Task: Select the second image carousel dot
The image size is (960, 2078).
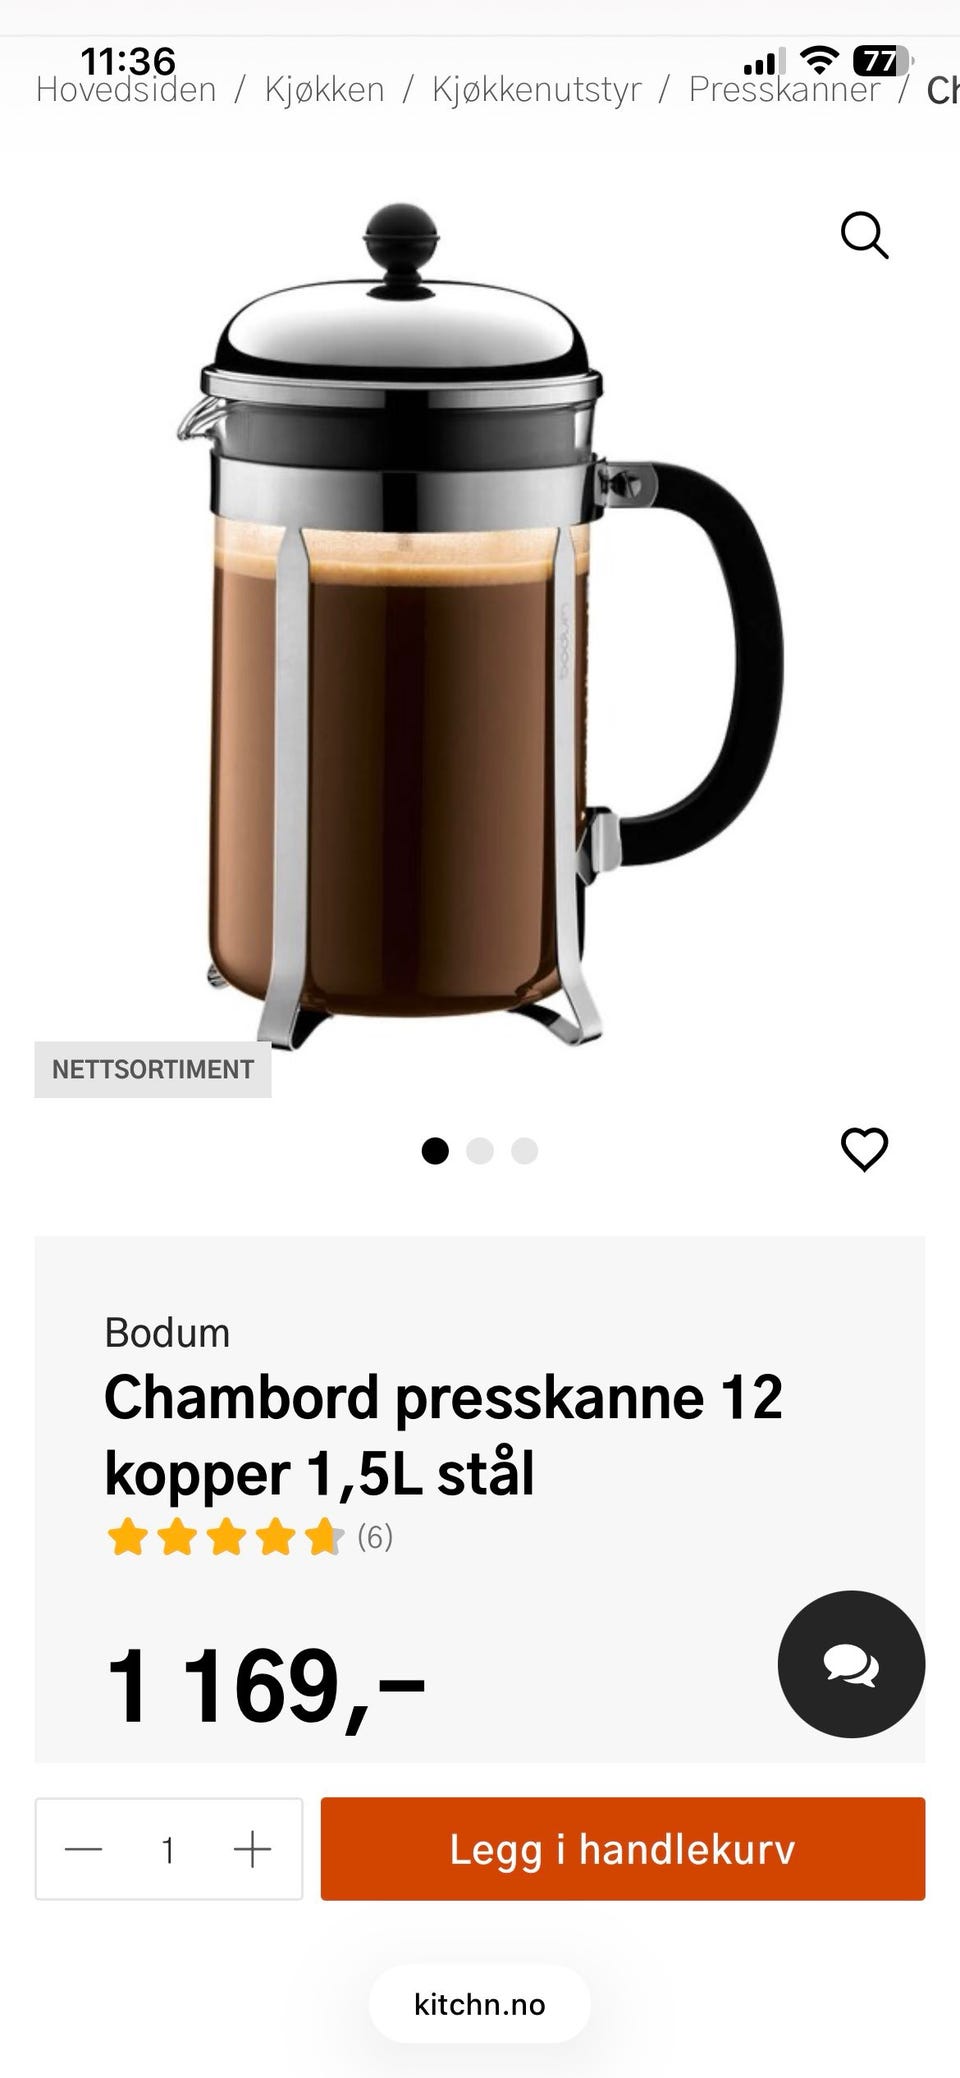Action: 480,1151
